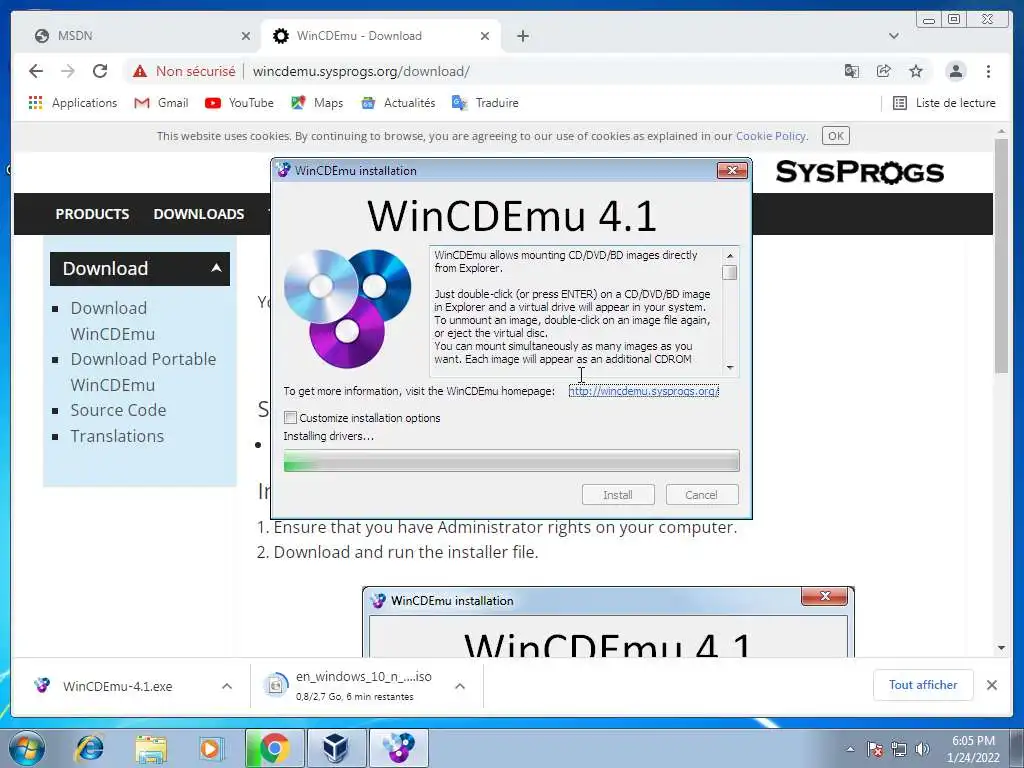This screenshot has height=768, width=1024.
Task: Open the wincdemu.sysprogs.org homepage link
Action: click(x=643, y=391)
